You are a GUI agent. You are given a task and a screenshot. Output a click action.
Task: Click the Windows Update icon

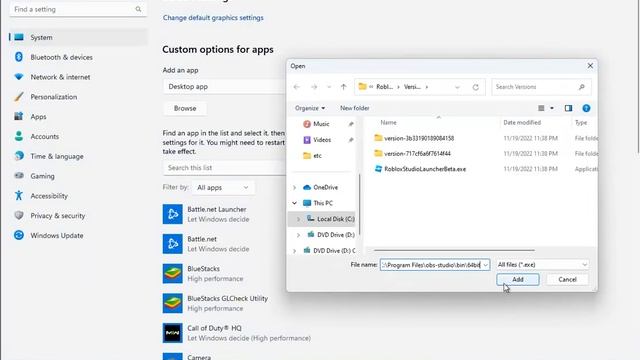[x=19, y=235]
